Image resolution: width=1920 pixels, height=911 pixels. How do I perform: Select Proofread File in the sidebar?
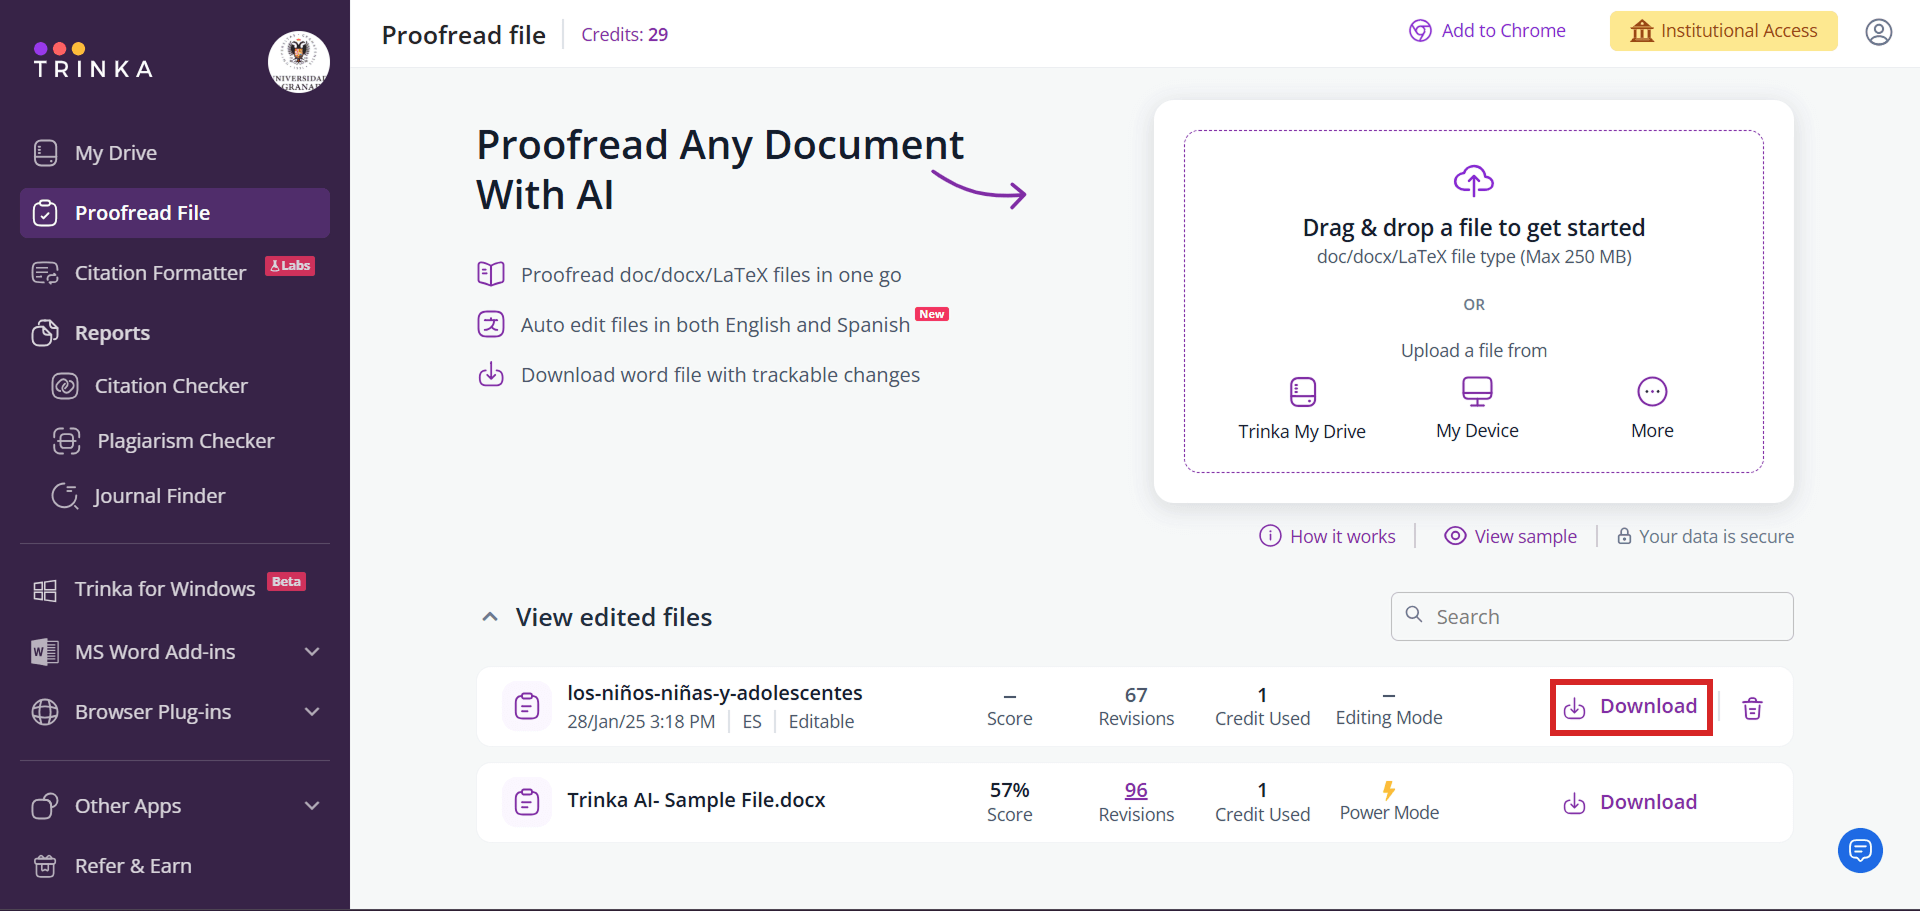click(x=175, y=213)
